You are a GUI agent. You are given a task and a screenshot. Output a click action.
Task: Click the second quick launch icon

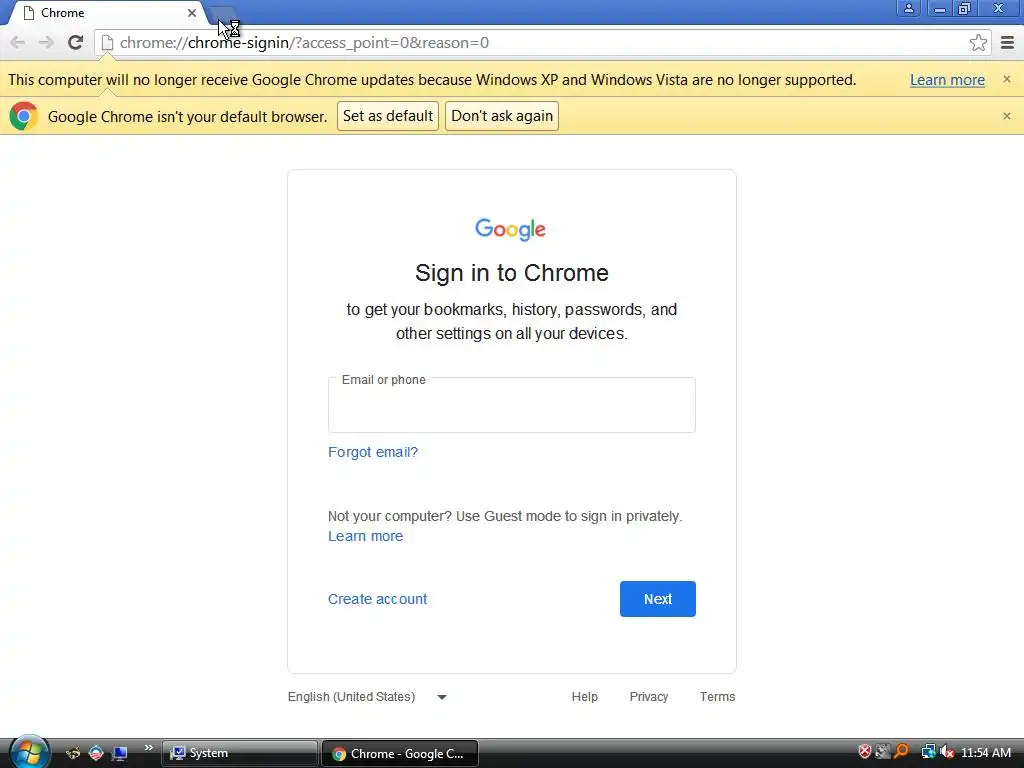click(96, 753)
